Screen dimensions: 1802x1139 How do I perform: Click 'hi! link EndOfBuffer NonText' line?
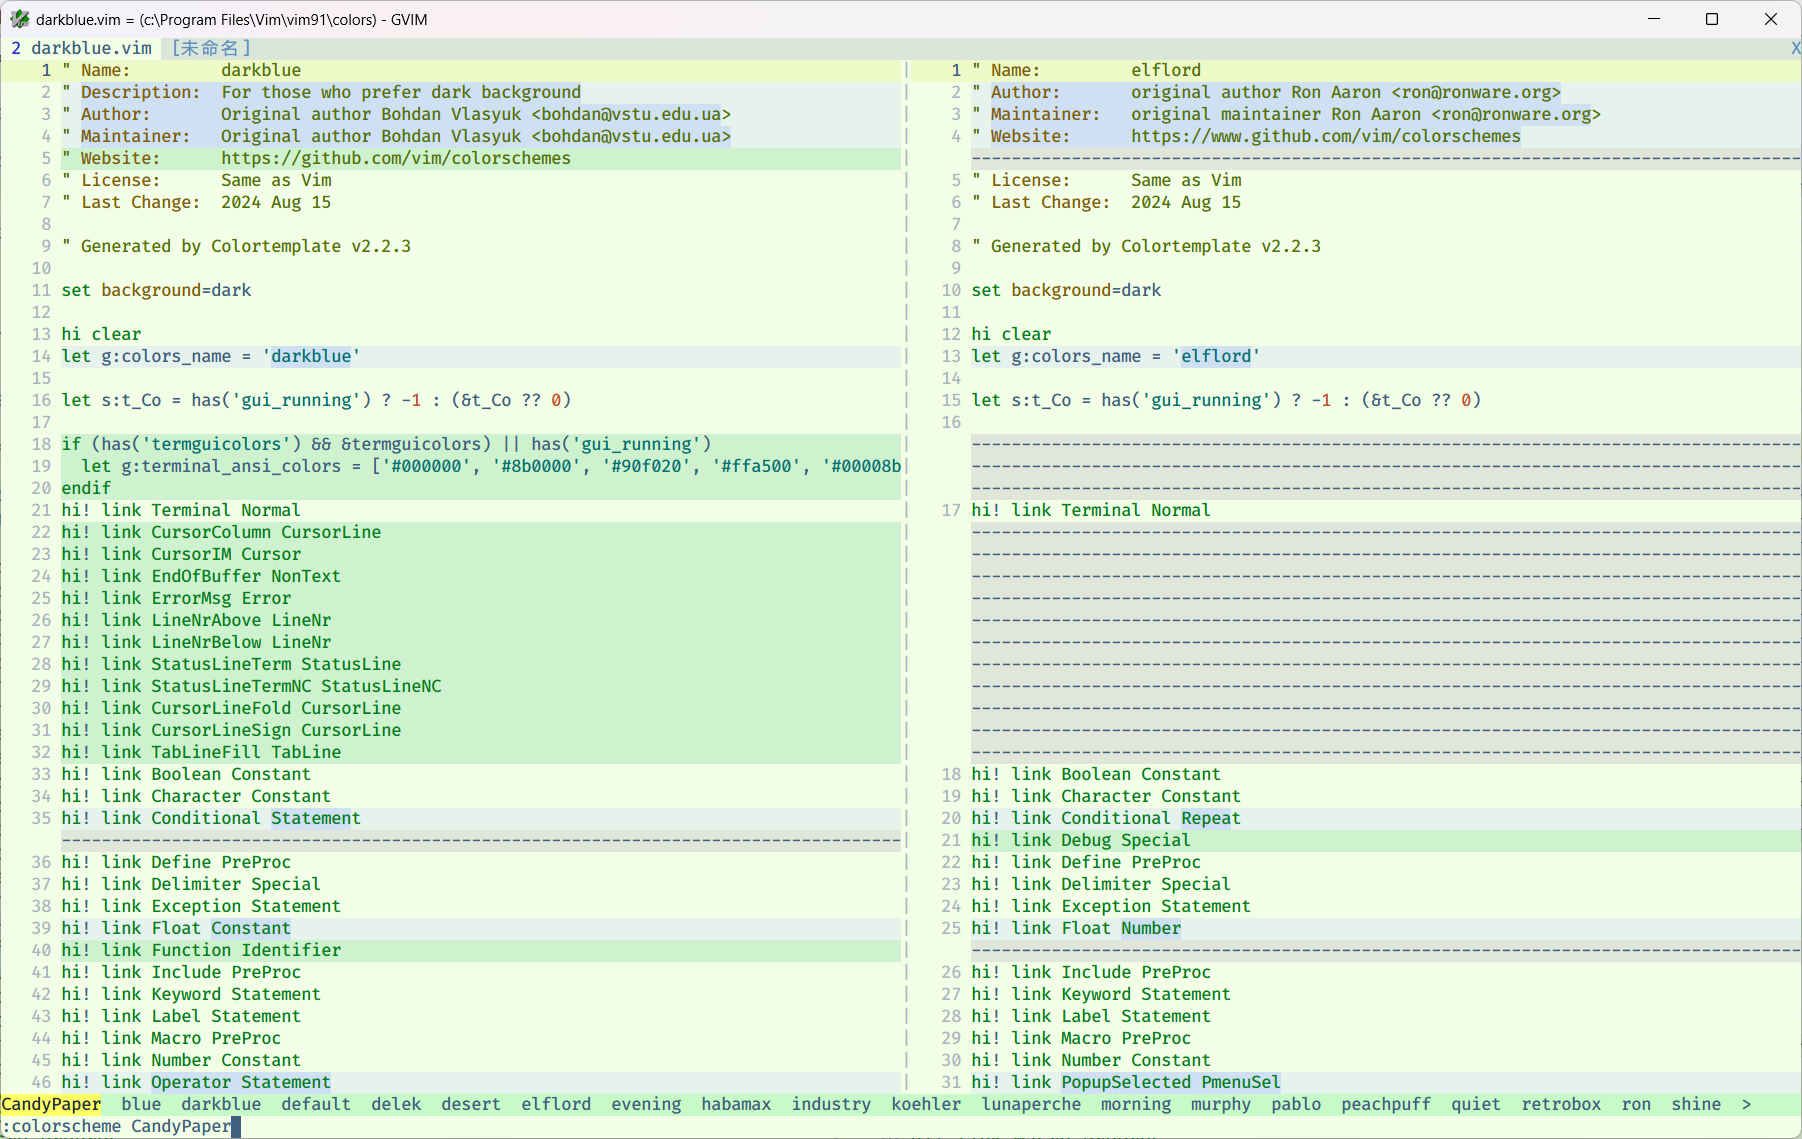[201, 576]
